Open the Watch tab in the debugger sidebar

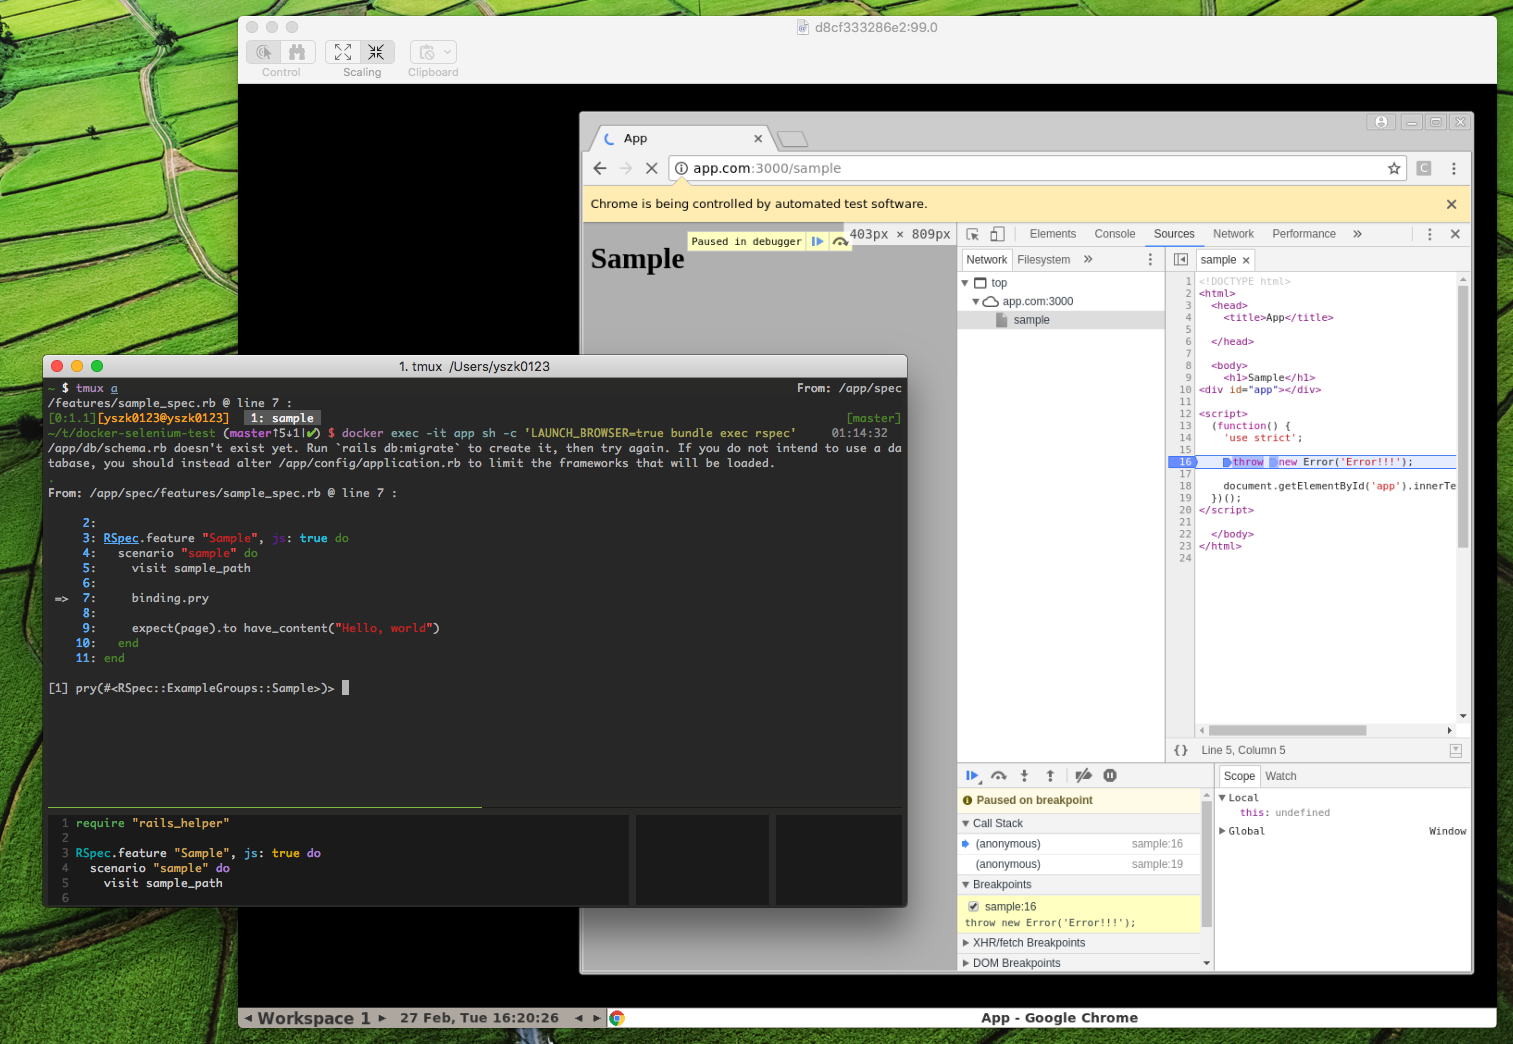tap(1280, 775)
